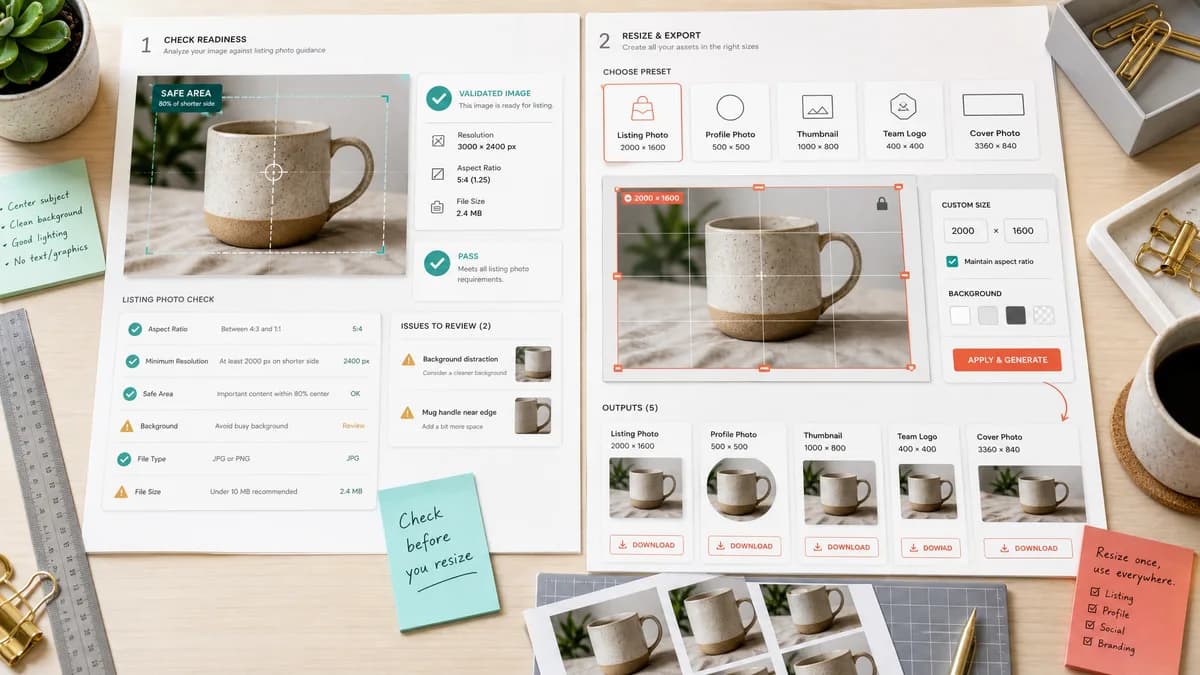Click the custom height field showing 1600

point(1025,230)
